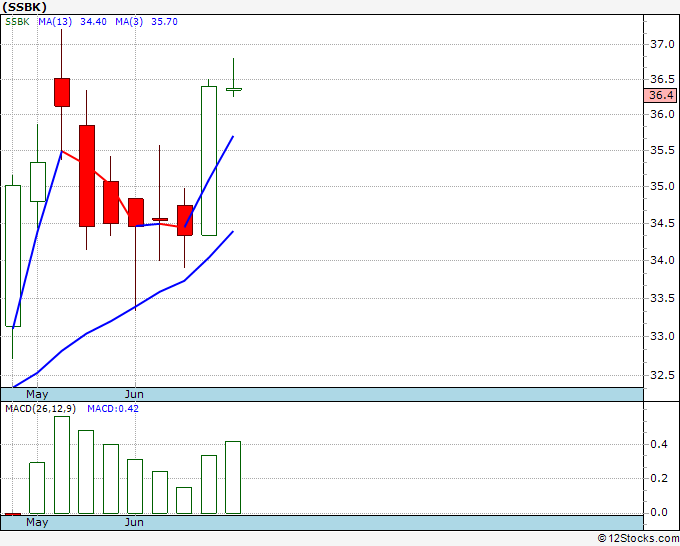Click the 0.4 MACD axis label

click(x=659, y=444)
